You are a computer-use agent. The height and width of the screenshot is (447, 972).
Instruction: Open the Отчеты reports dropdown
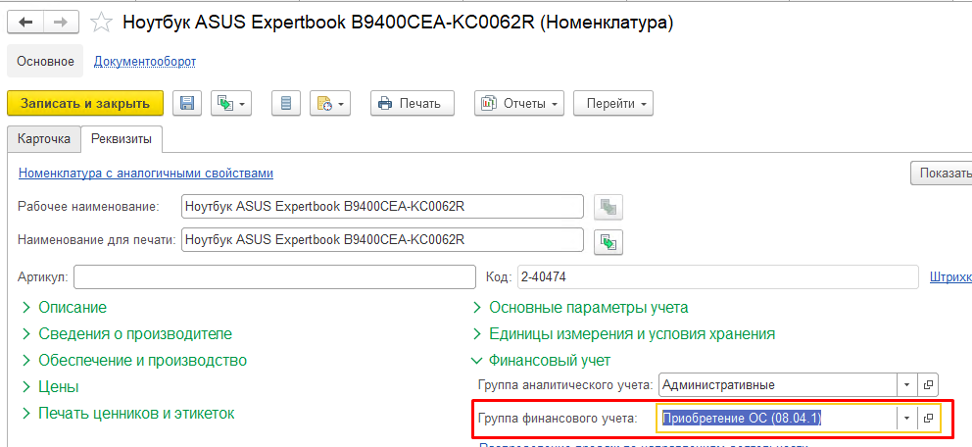click(519, 104)
